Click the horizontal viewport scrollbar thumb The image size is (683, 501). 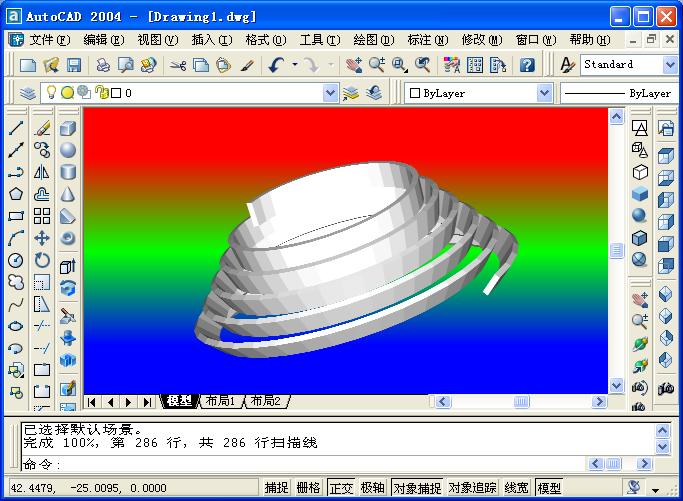pyautogui.click(x=521, y=401)
